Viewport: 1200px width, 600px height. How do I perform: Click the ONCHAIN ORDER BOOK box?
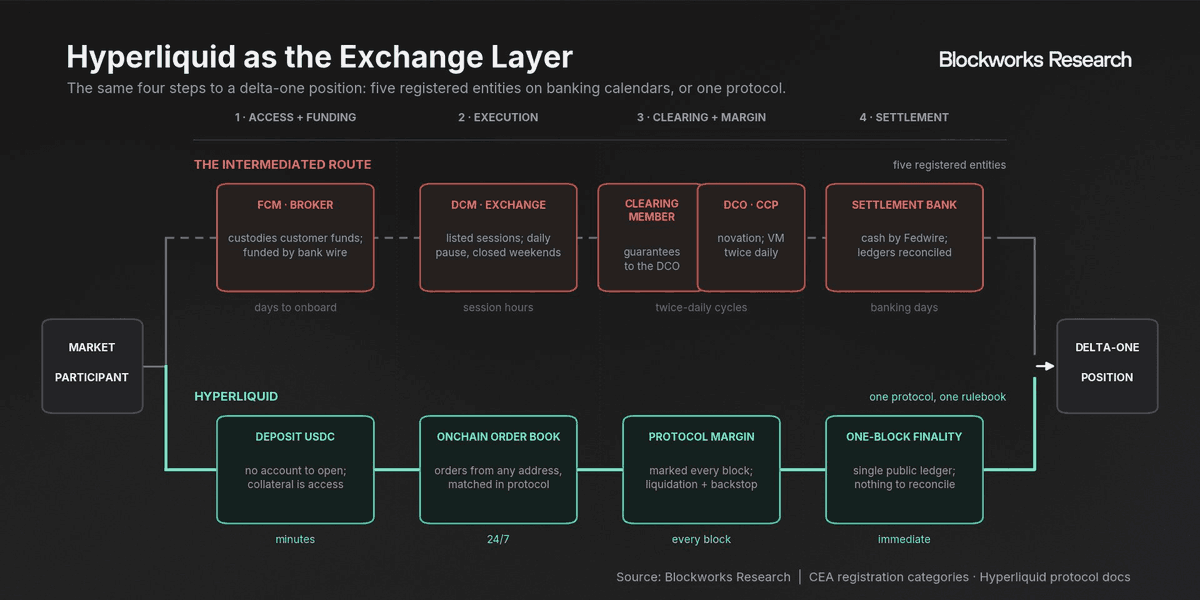(x=498, y=469)
